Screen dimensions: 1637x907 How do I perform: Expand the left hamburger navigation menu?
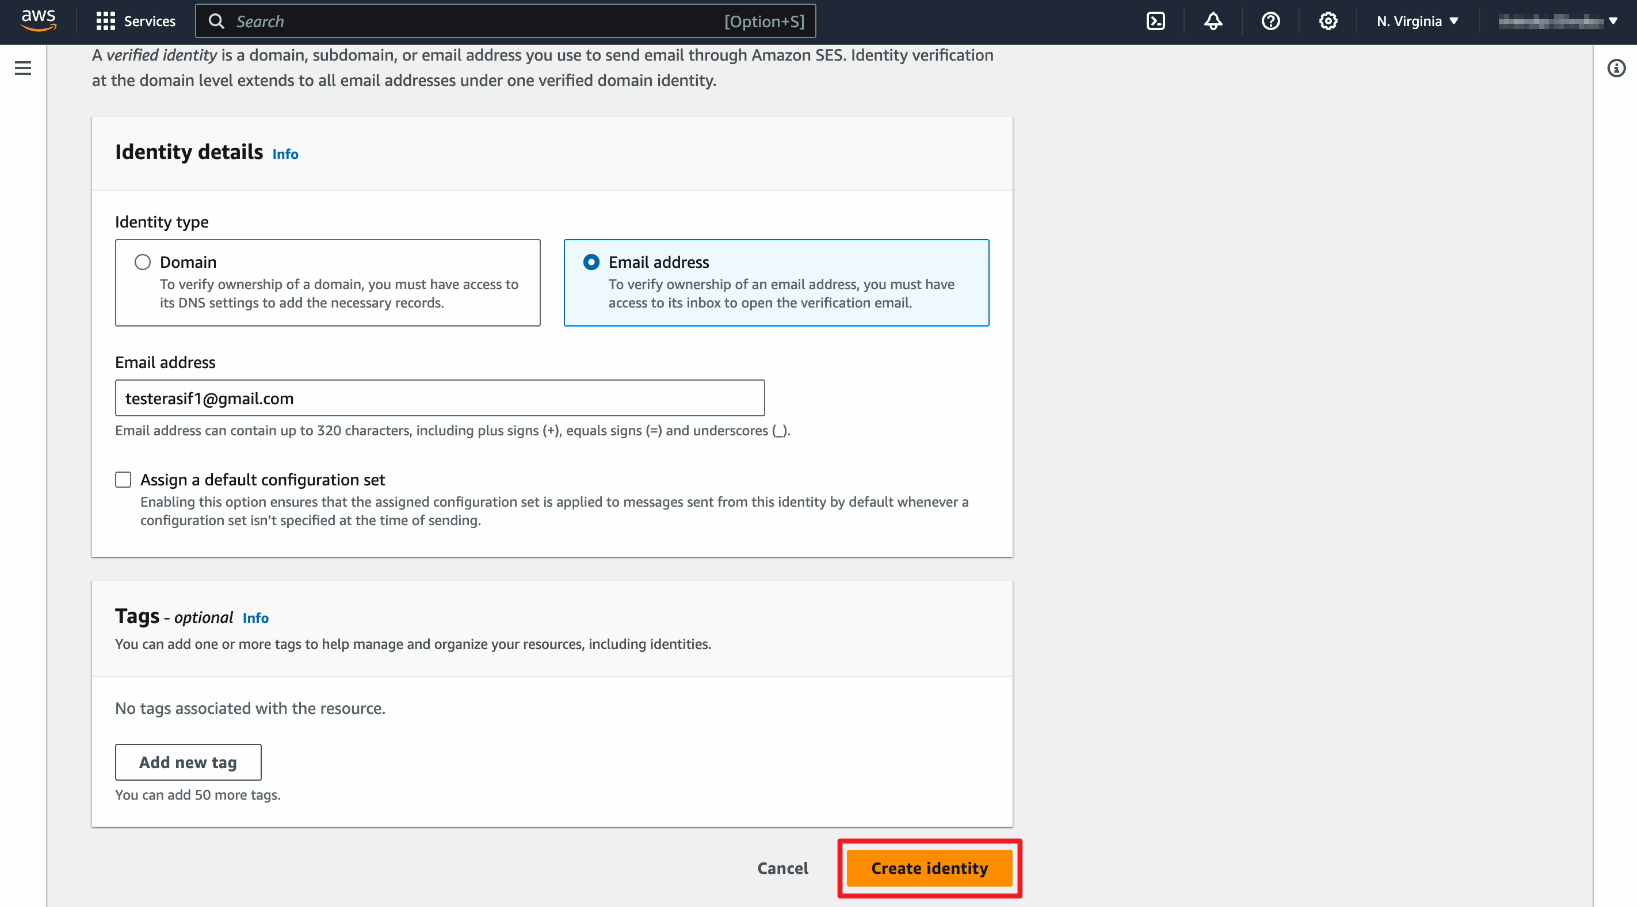(x=23, y=68)
